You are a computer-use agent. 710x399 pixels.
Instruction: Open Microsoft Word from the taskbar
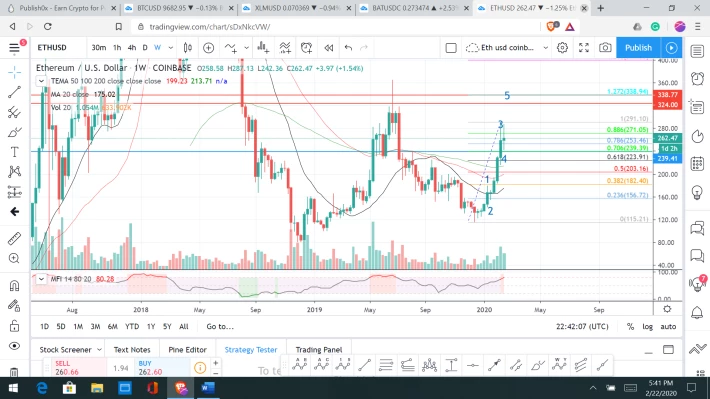207,388
